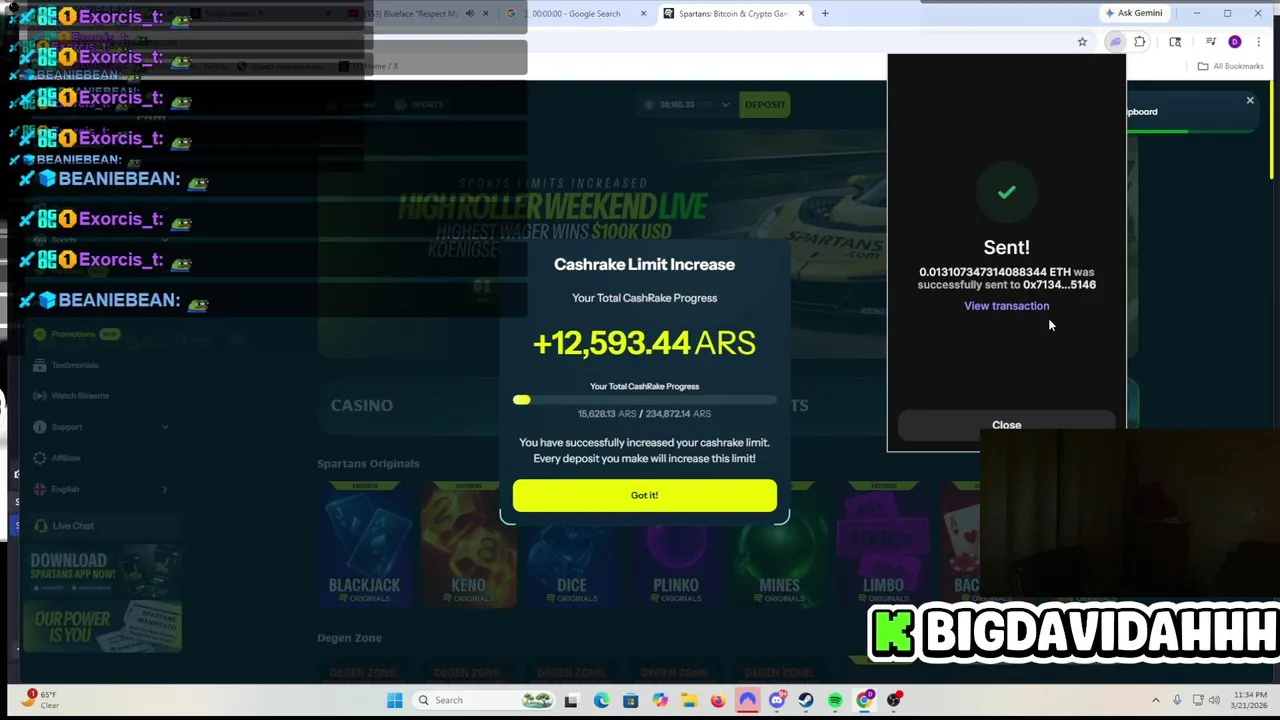
Task: Click the microphone tray icon
Action: click(1177, 700)
